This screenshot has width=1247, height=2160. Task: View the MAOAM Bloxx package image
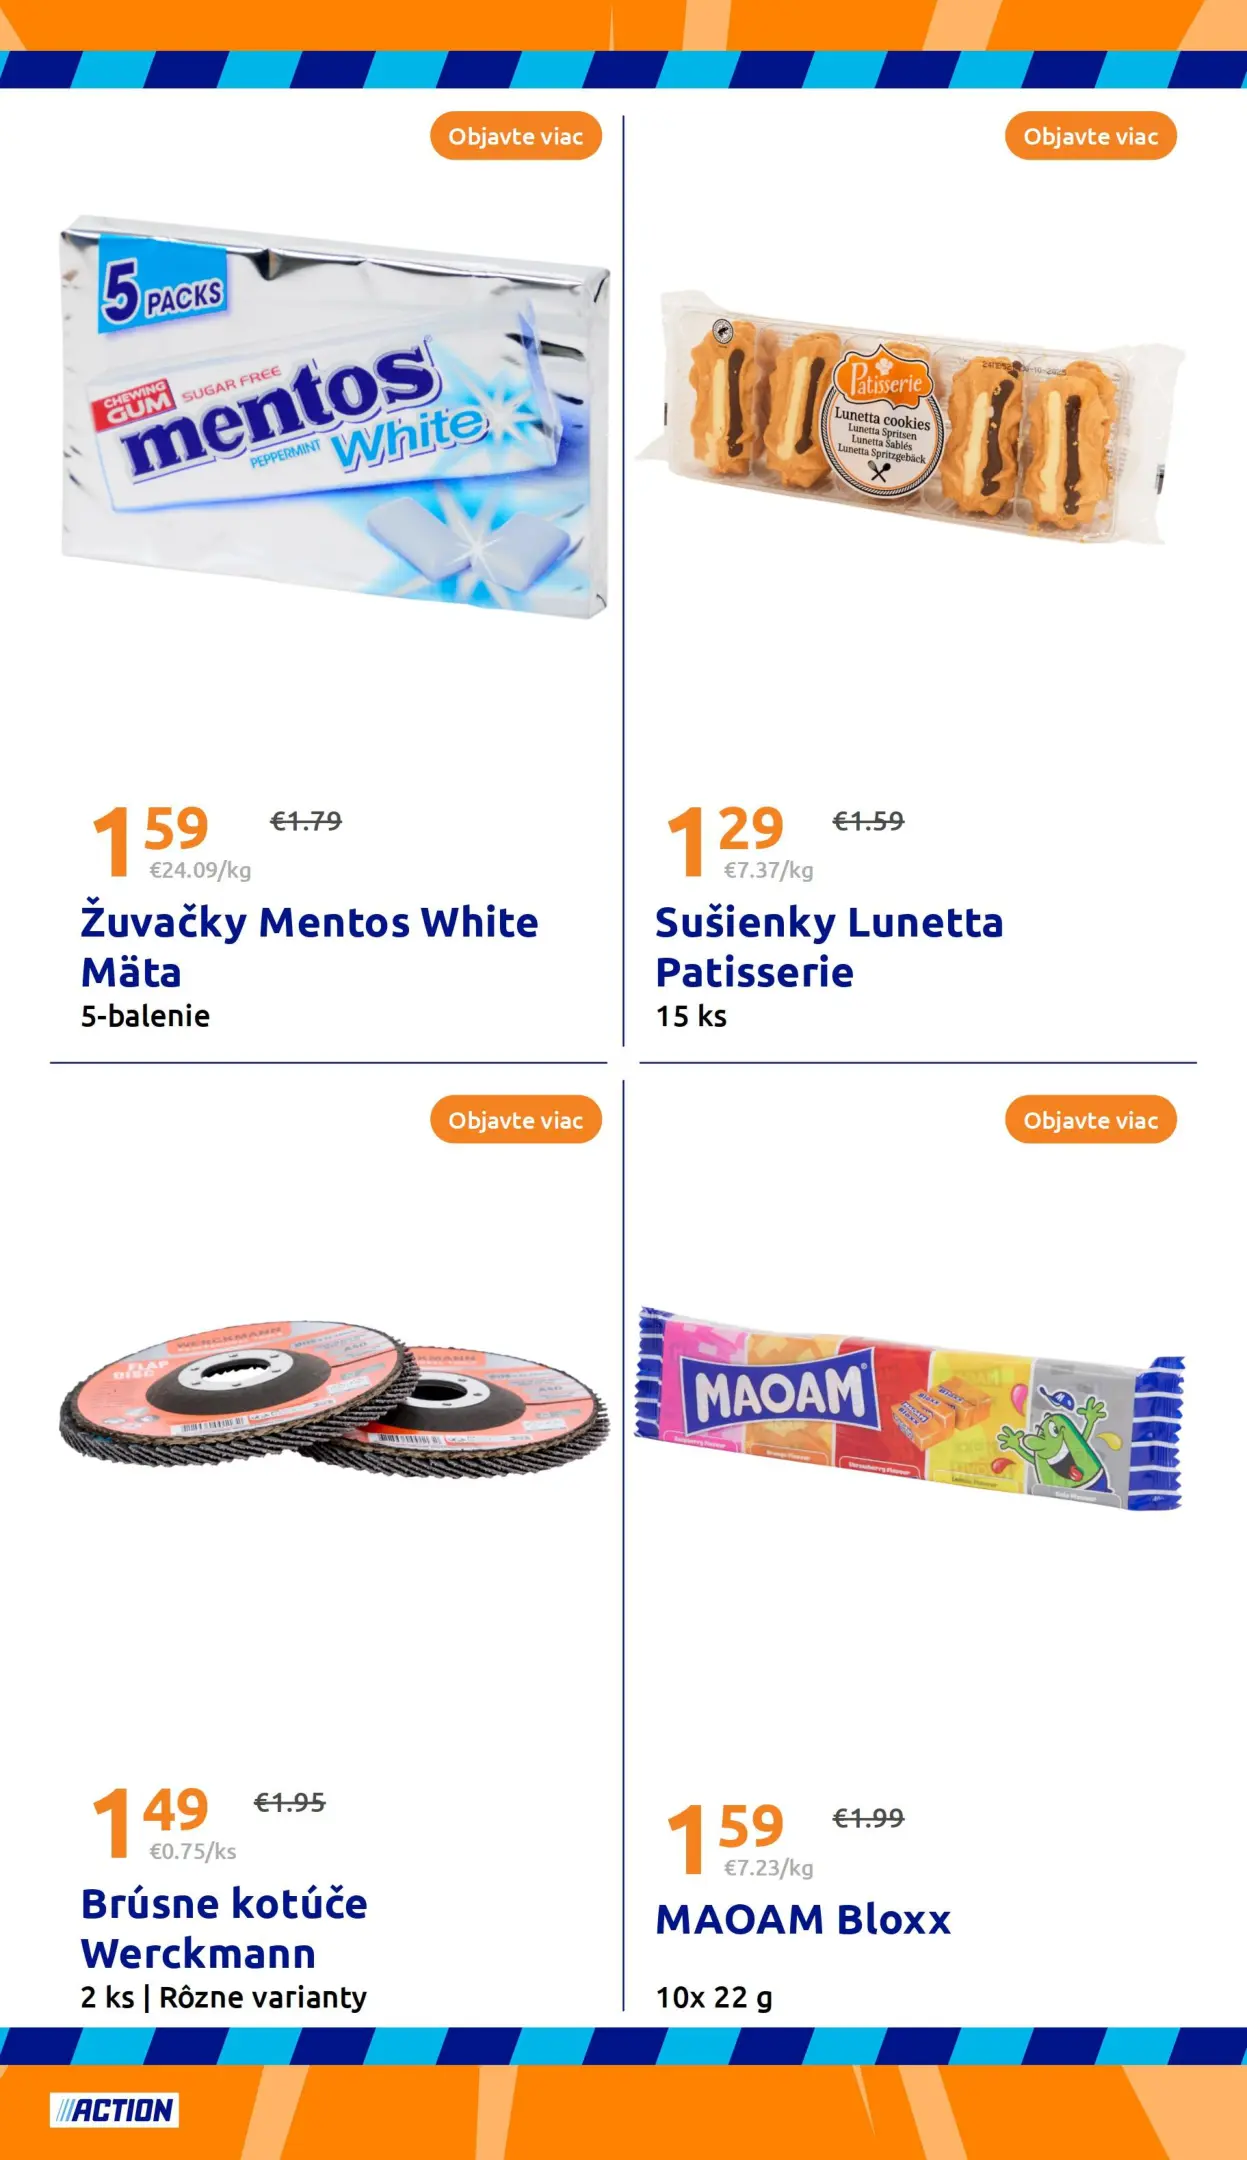coord(908,1408)
